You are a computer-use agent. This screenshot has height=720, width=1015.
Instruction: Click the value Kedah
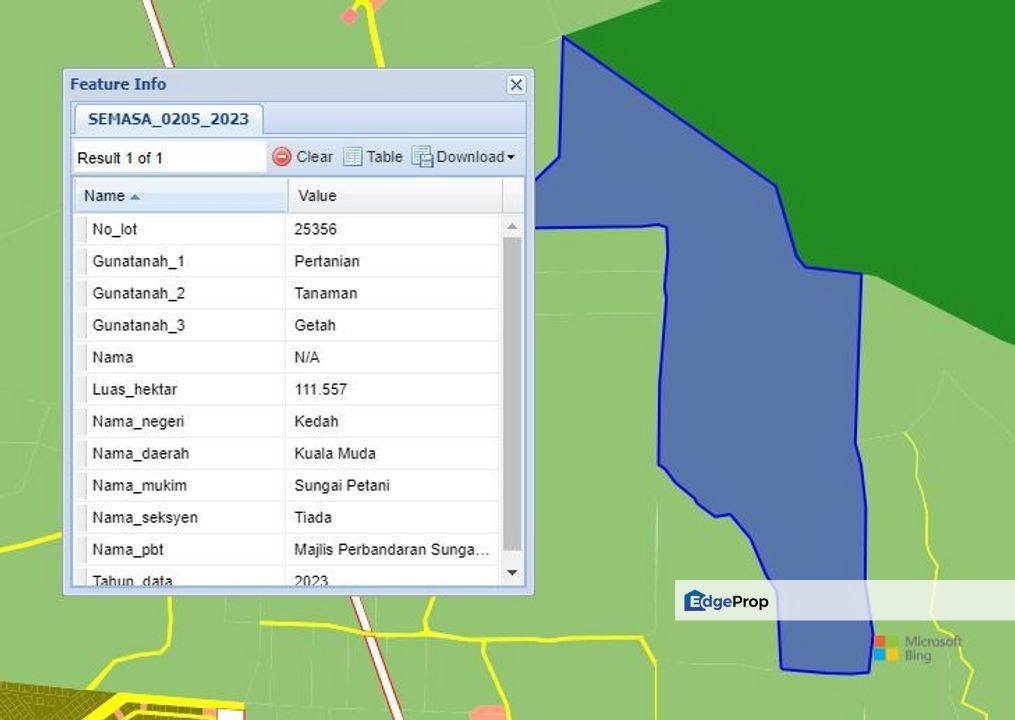click(316, 422)
